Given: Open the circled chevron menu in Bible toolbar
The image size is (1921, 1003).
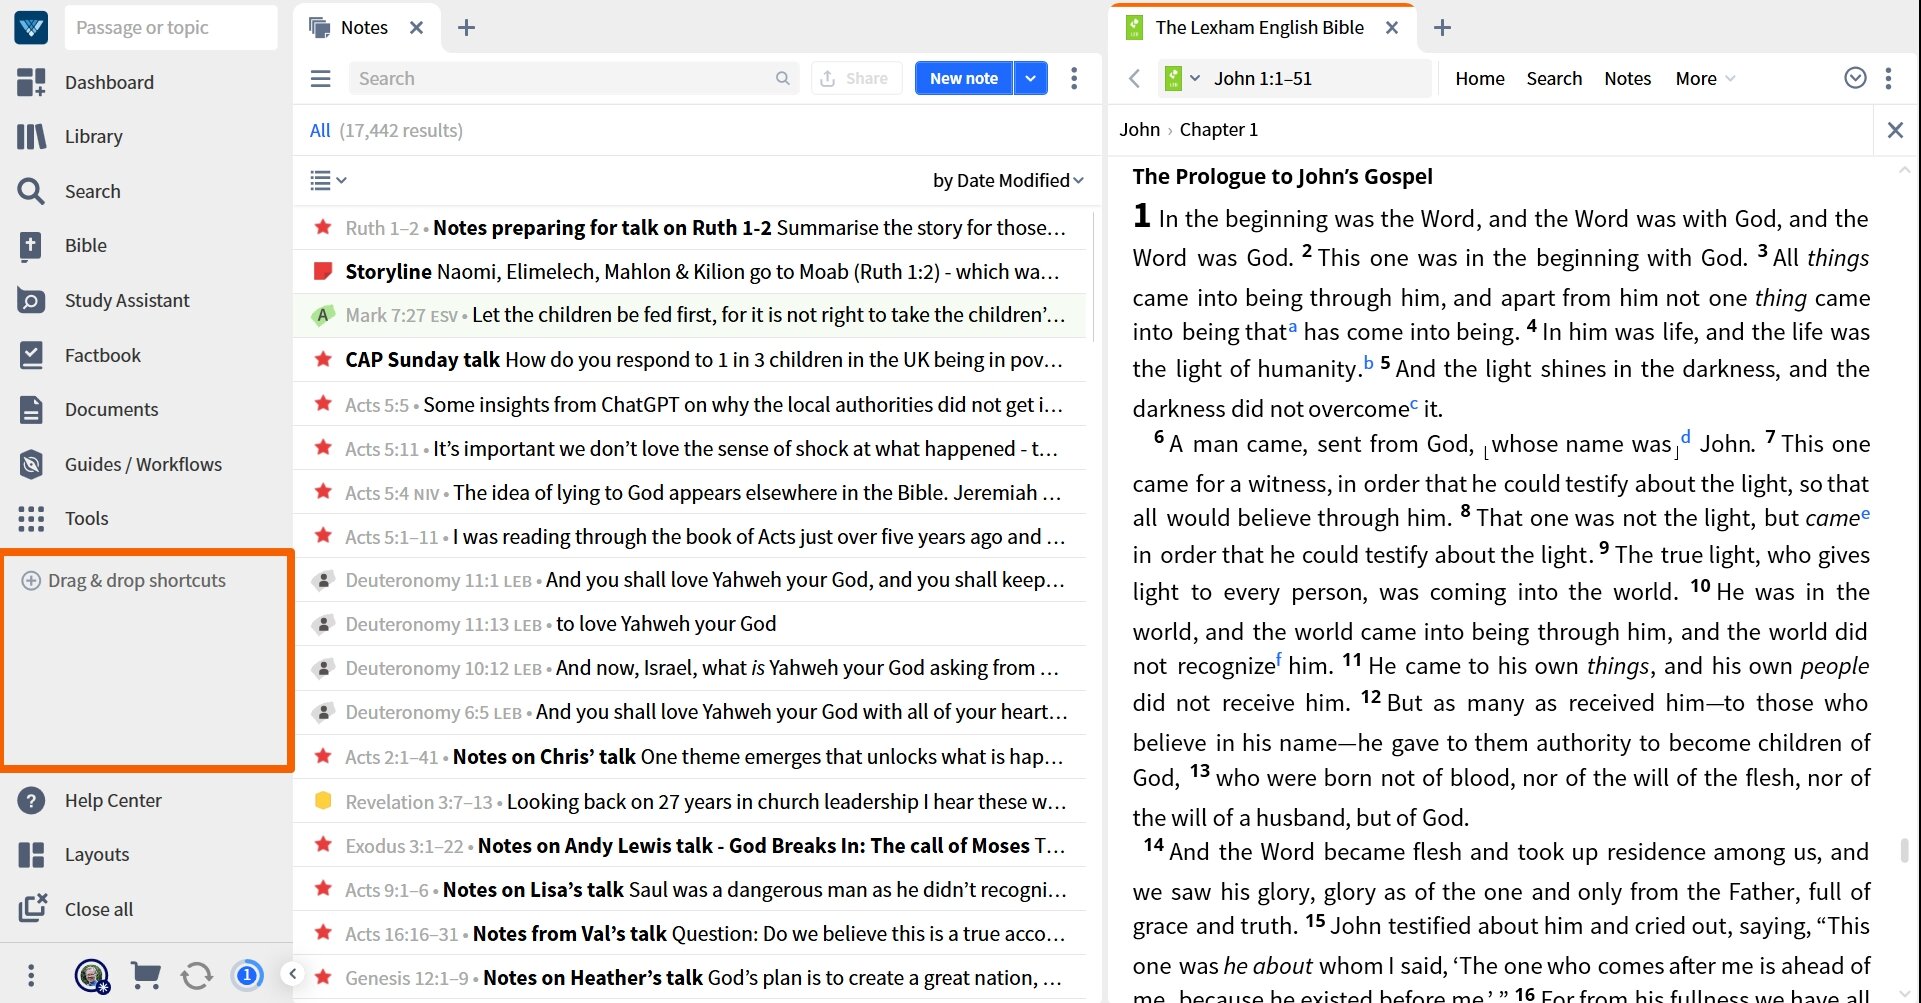Looking at the screenshot, I should click(x=1855, y=78).
